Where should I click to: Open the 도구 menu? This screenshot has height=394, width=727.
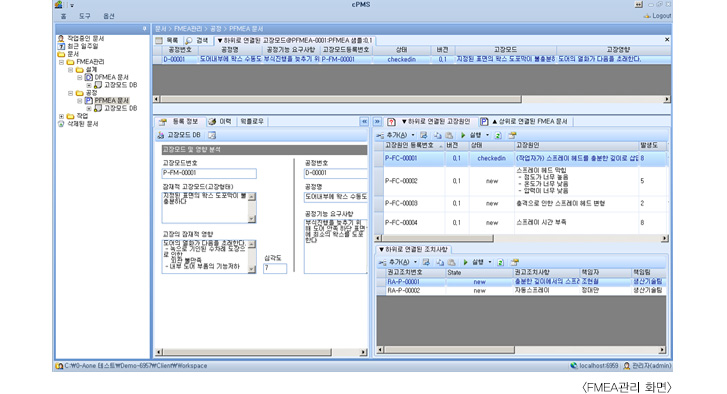pyautogui.click(x=84, y=16)
